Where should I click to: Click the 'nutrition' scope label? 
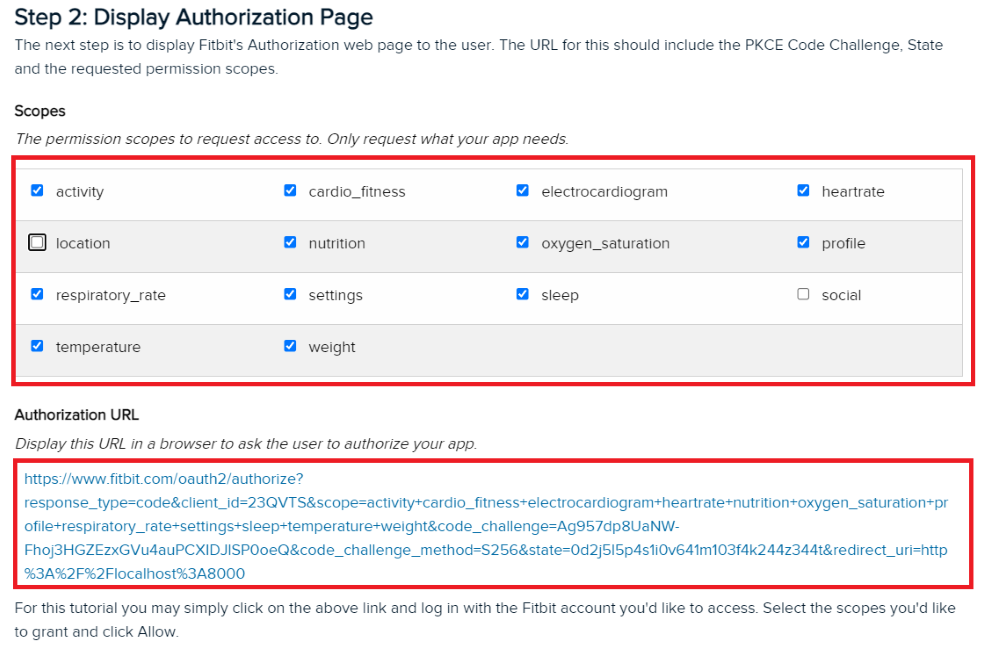(337, 244)
